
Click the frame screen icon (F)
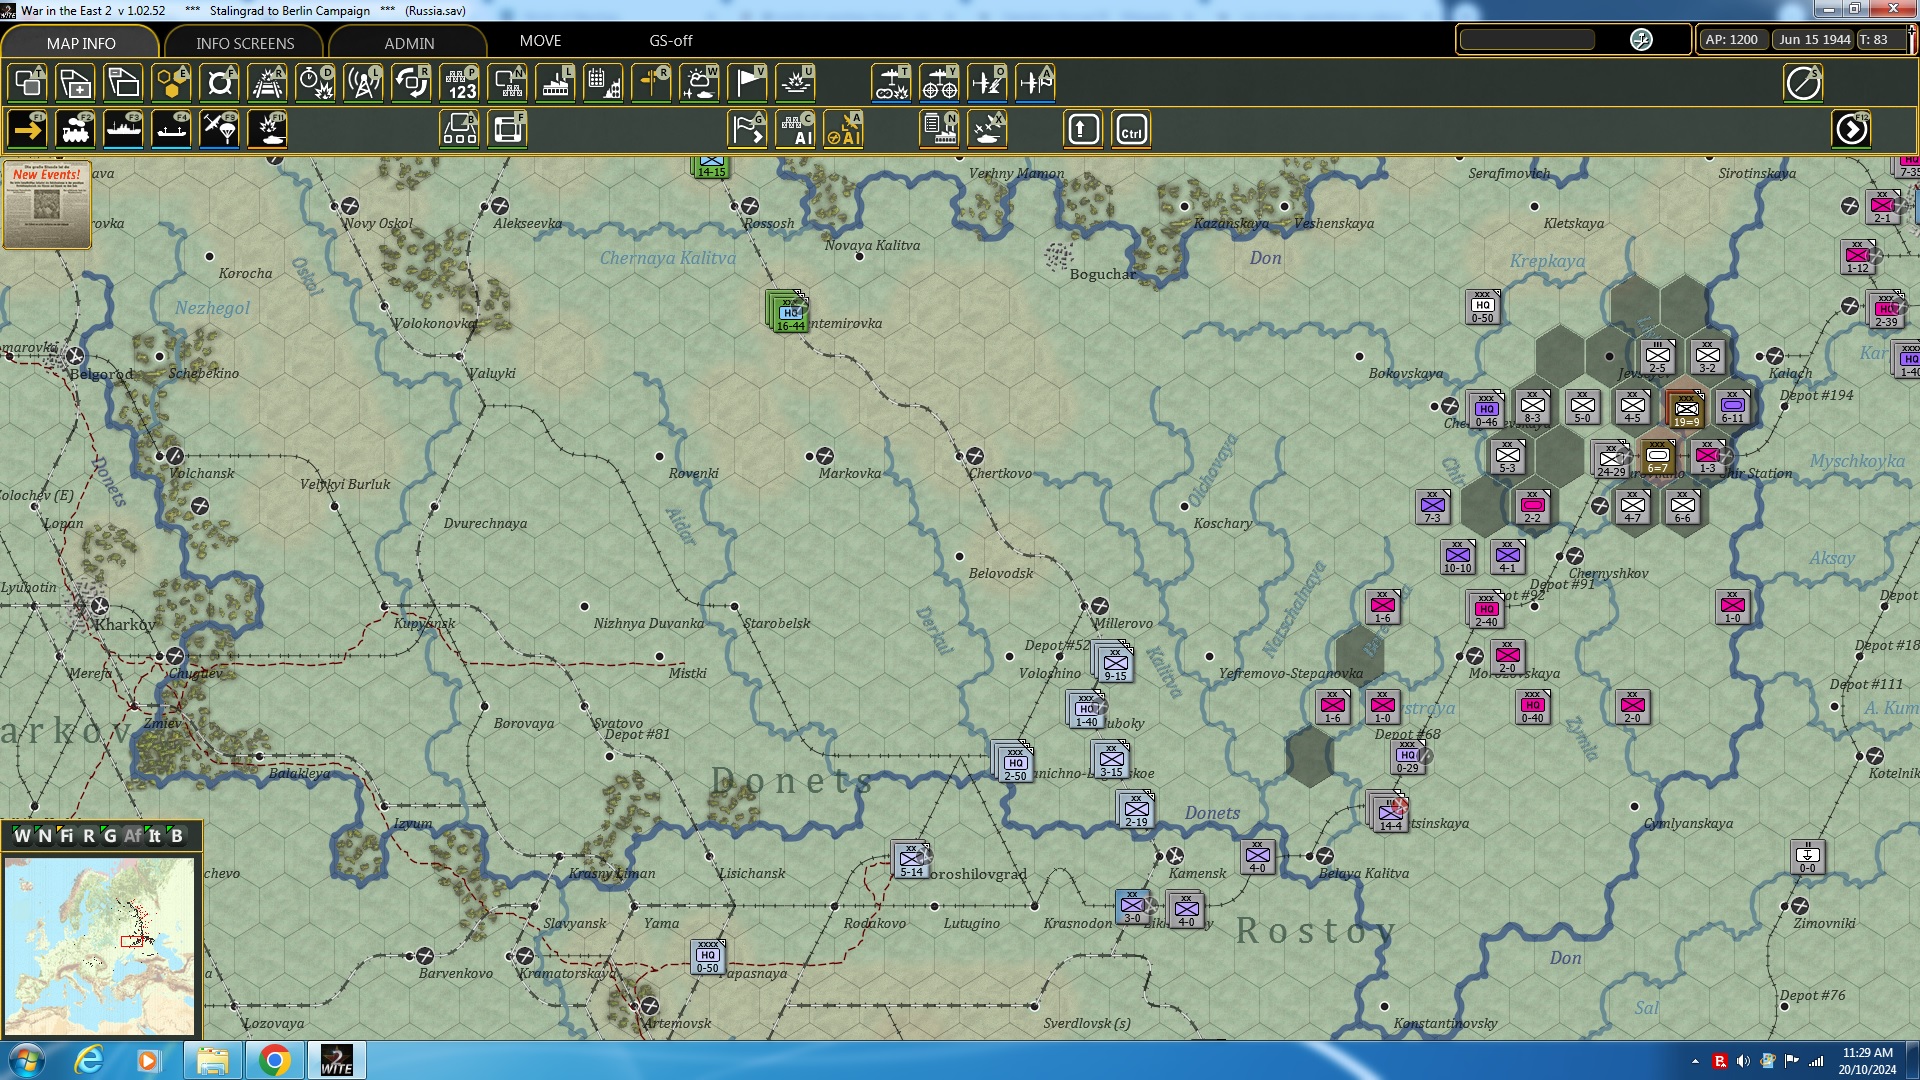(x=507, y=130)
